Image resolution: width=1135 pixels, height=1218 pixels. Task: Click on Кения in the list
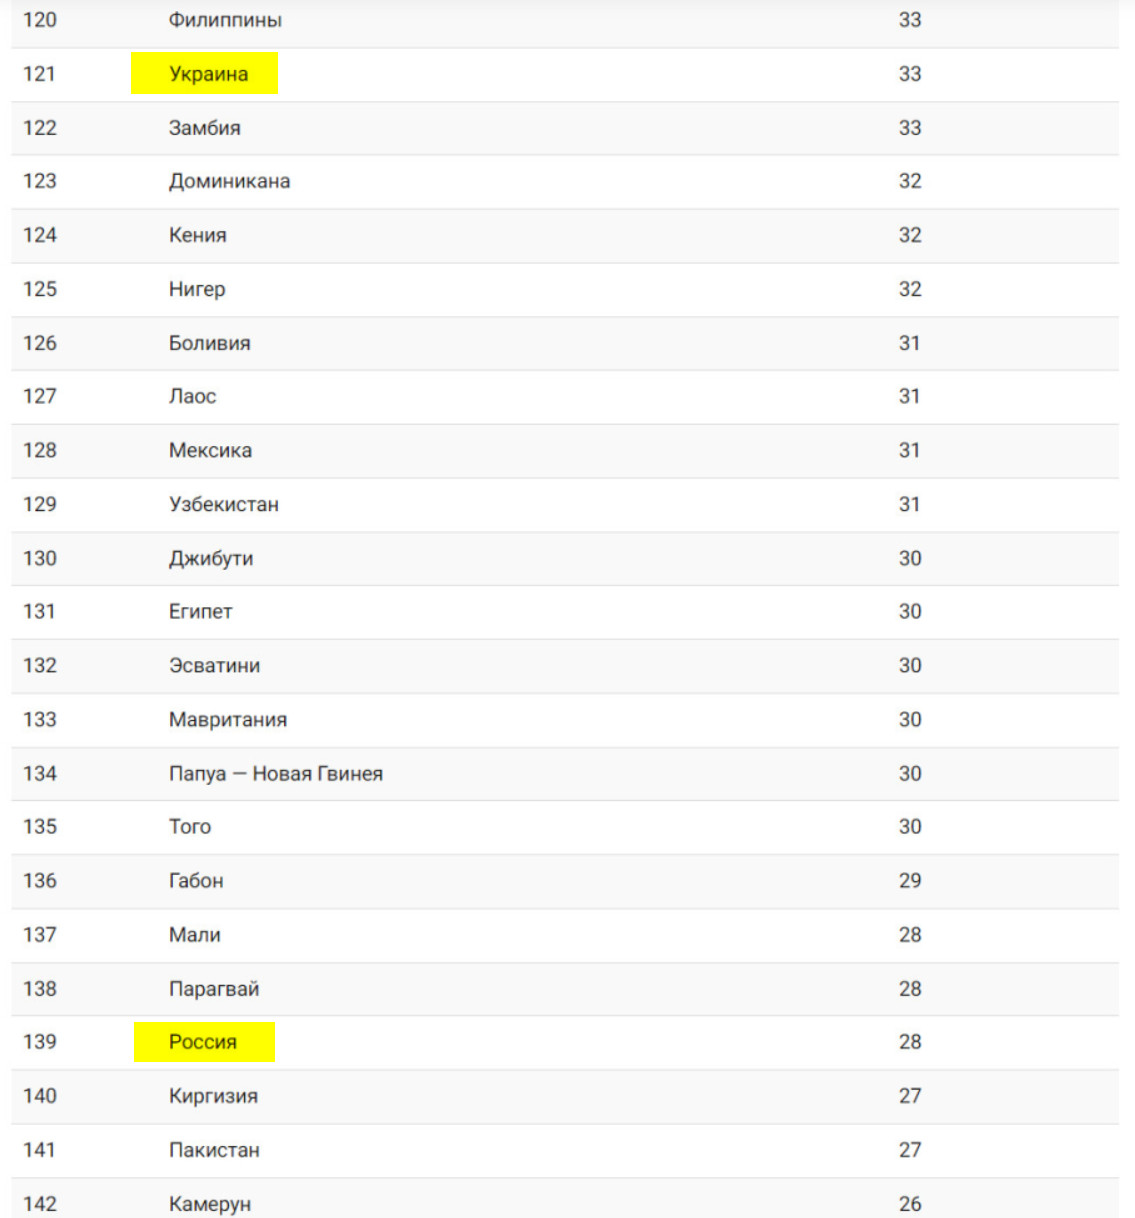tap(198, 235)
